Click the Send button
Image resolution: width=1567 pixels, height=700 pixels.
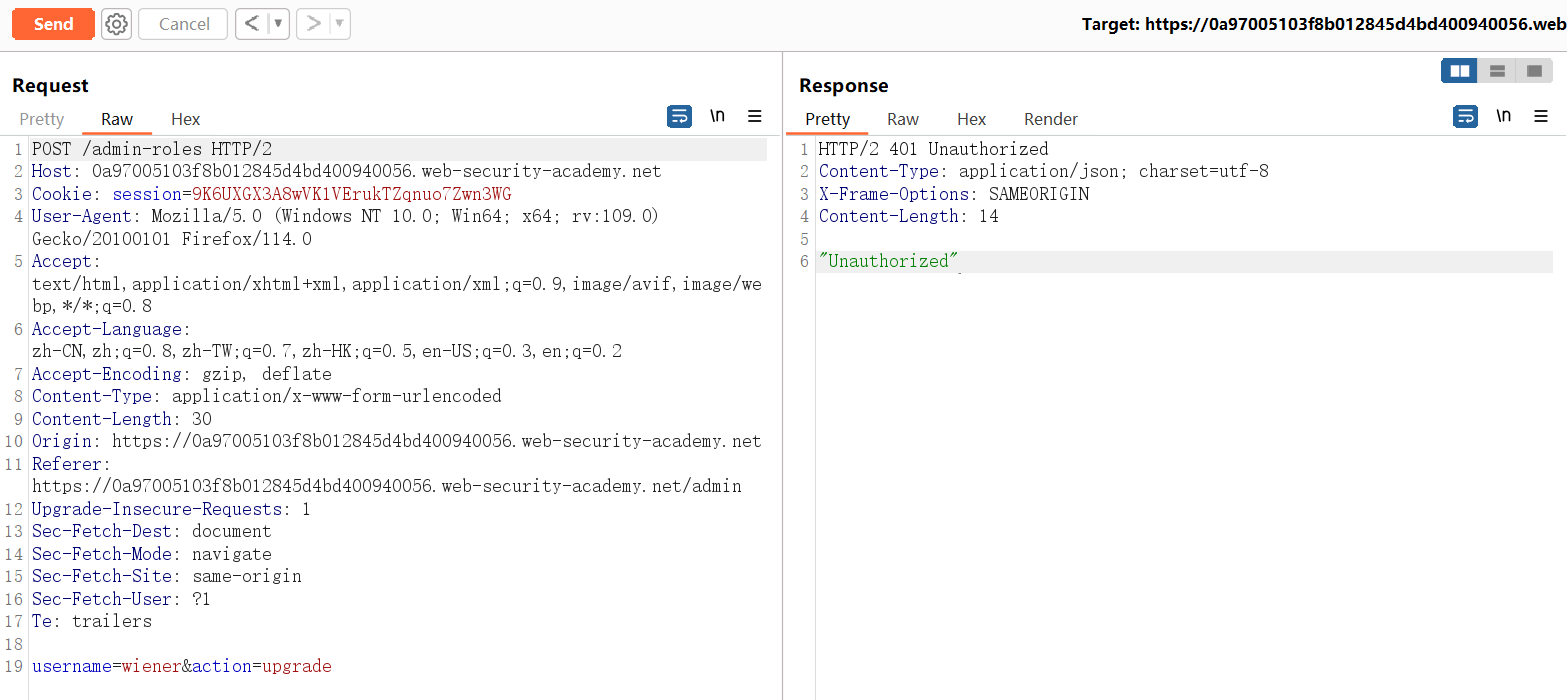pos(53,24)
